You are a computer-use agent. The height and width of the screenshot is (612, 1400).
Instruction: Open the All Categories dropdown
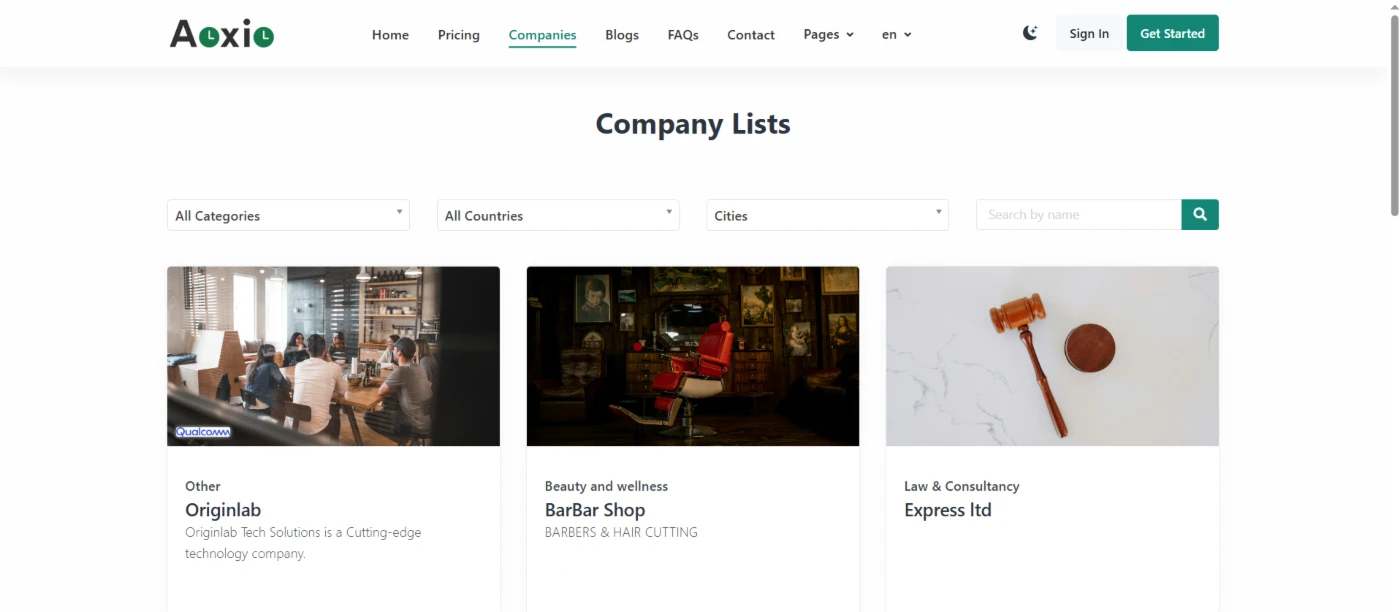tap(288, 215)
